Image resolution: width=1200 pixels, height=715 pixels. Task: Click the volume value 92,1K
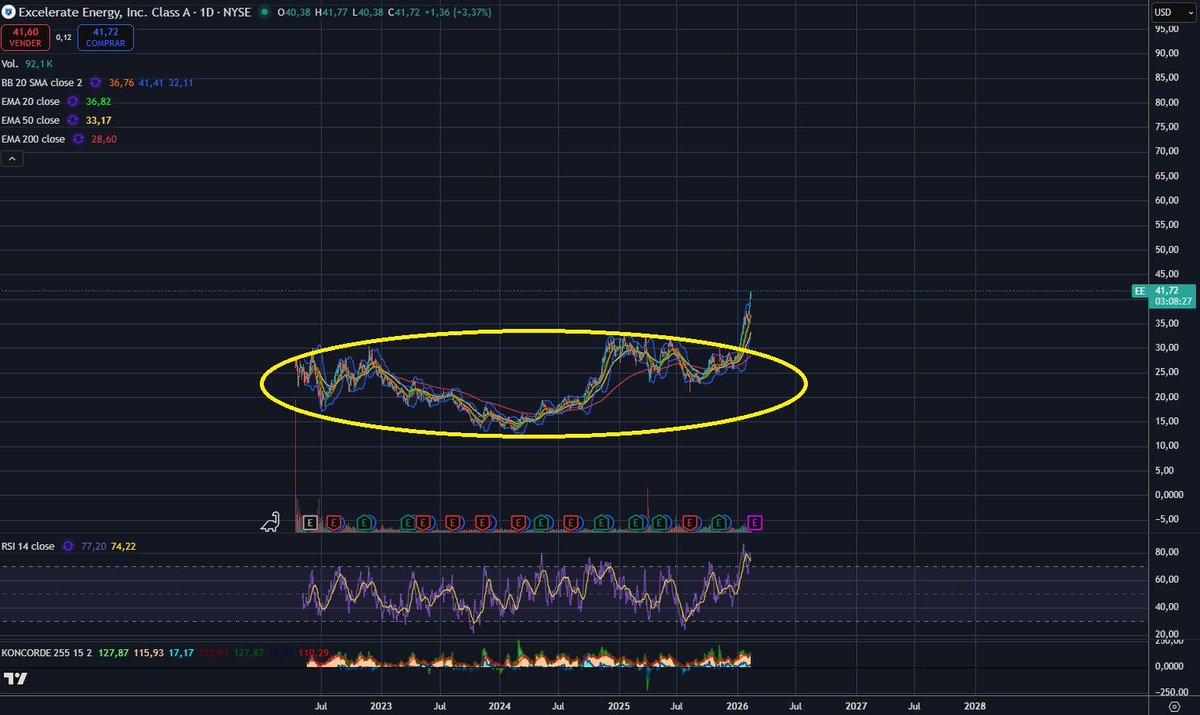pyautogui.click(x=38, y=63)
